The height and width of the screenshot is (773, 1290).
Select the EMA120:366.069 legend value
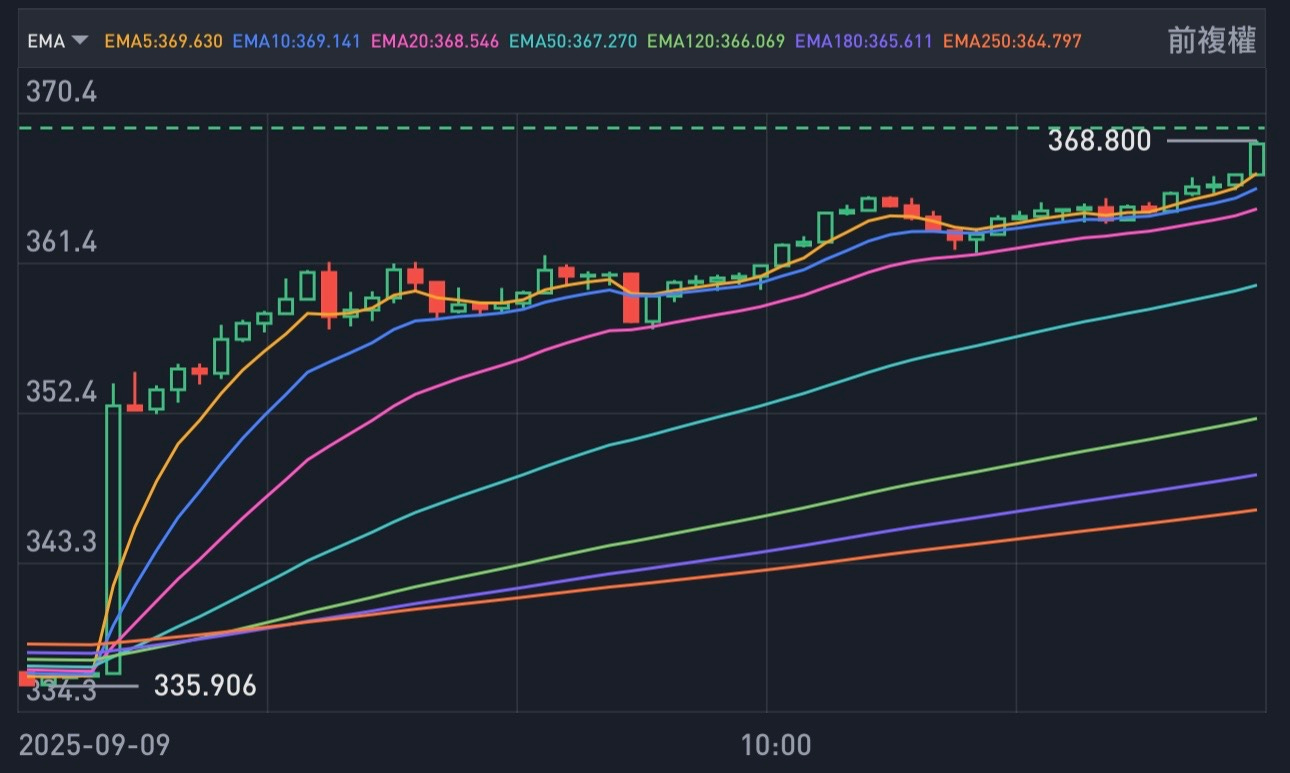pos(716,41)
